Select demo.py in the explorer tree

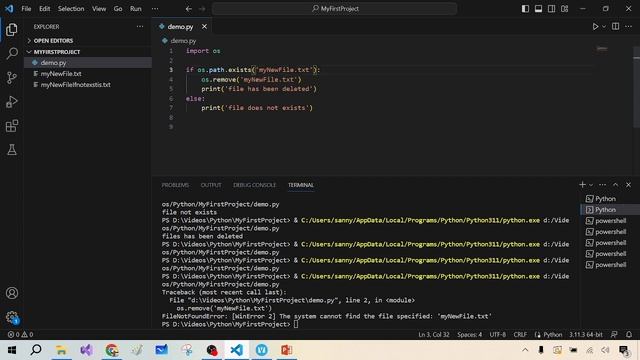point(88,62)
